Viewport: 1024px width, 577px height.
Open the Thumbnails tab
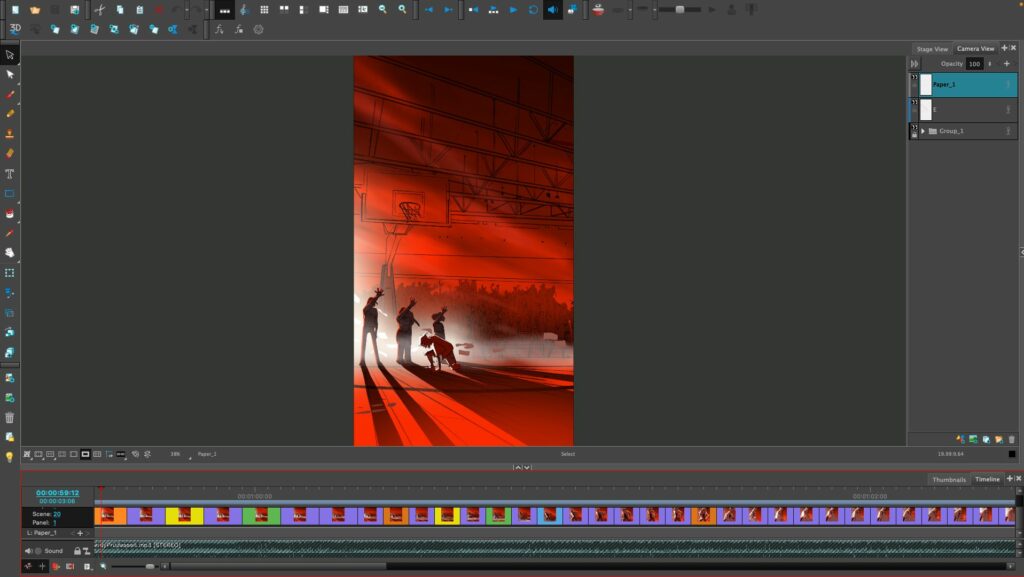click(949, 480)
